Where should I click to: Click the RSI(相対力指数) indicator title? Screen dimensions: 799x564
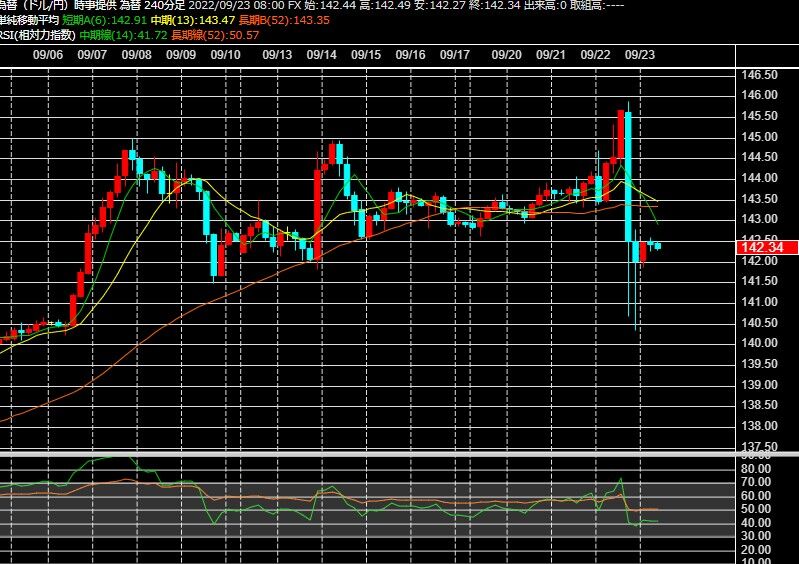pos(38,35)
